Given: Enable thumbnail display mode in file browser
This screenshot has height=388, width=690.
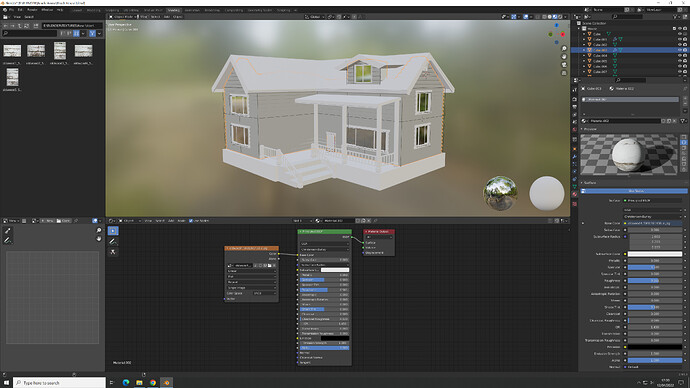Looking at the screenshot, I should [x=77, y=33].
